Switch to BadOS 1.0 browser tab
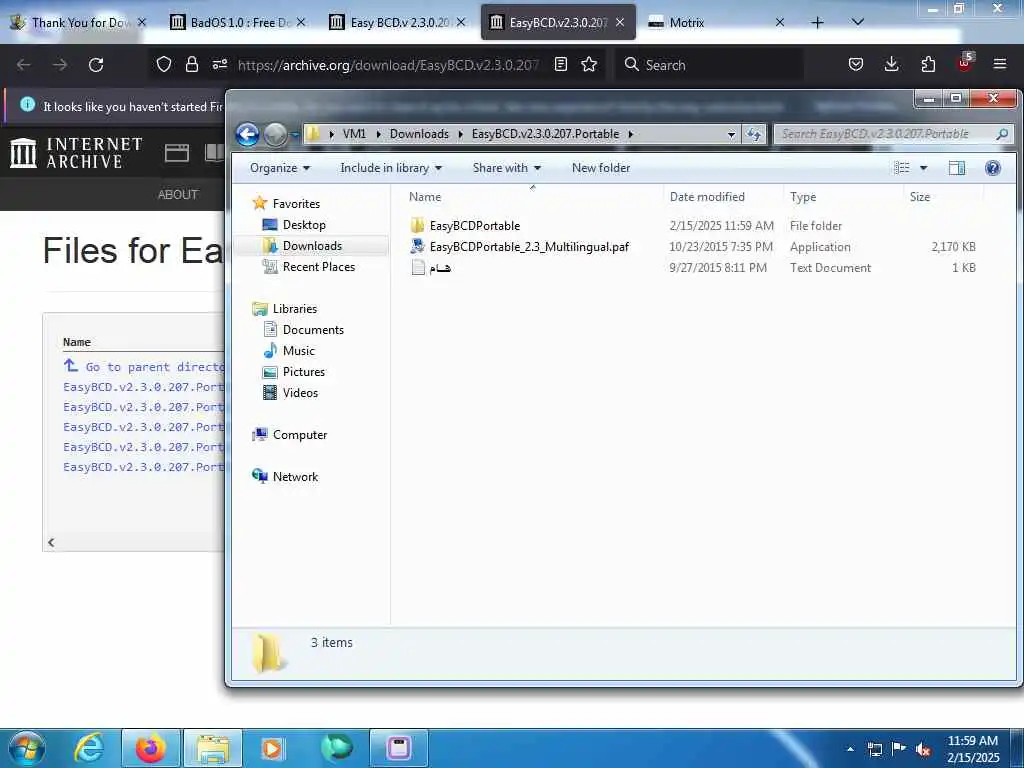This screenshot has height=768, width=1024. click(238, 22)
